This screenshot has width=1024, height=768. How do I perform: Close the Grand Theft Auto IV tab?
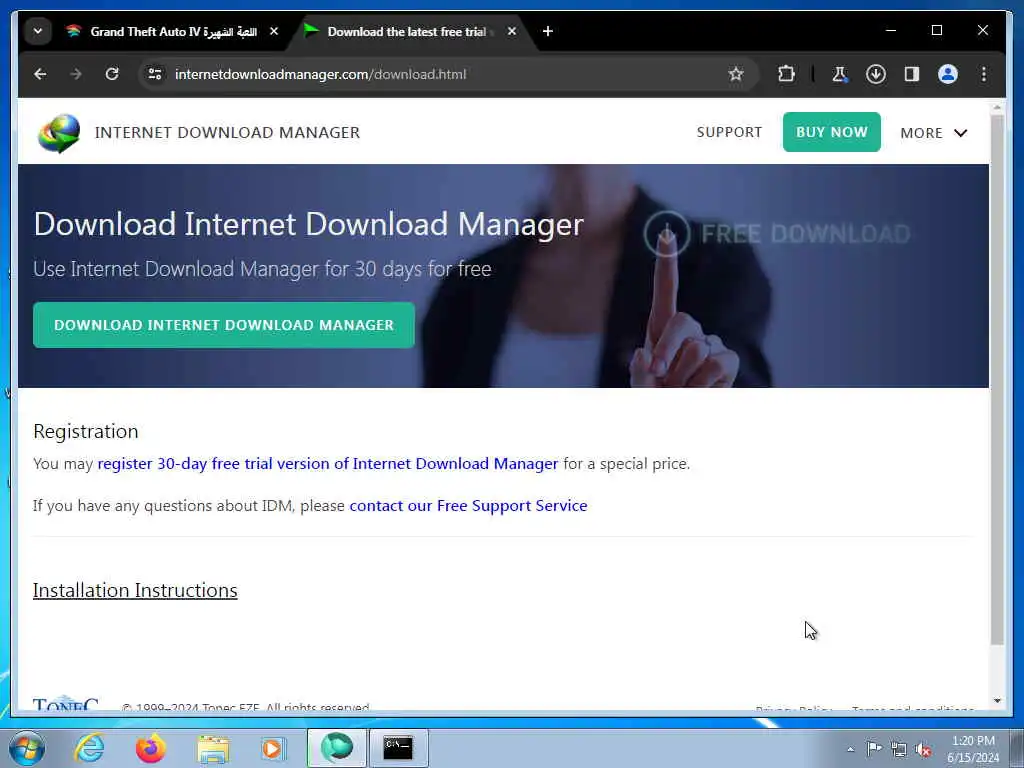[x=274, y=31]
